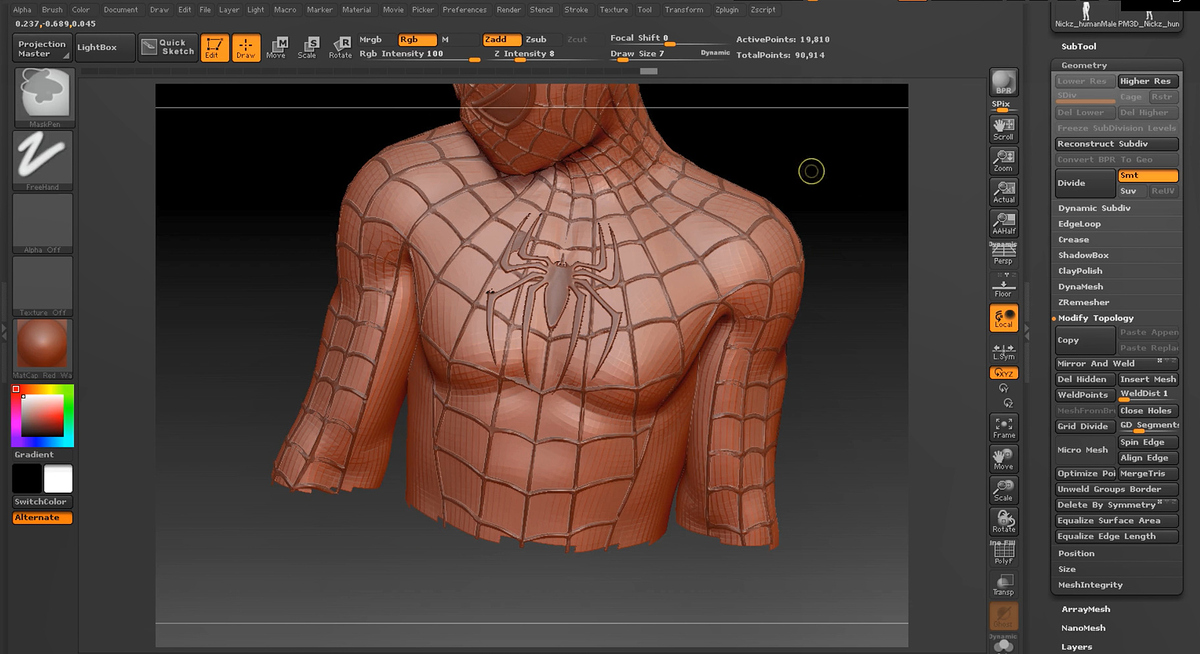Click the right-shelf Rotate view icon
The height and width of the screenshot is (654, 1200).
pos(1004,521)
